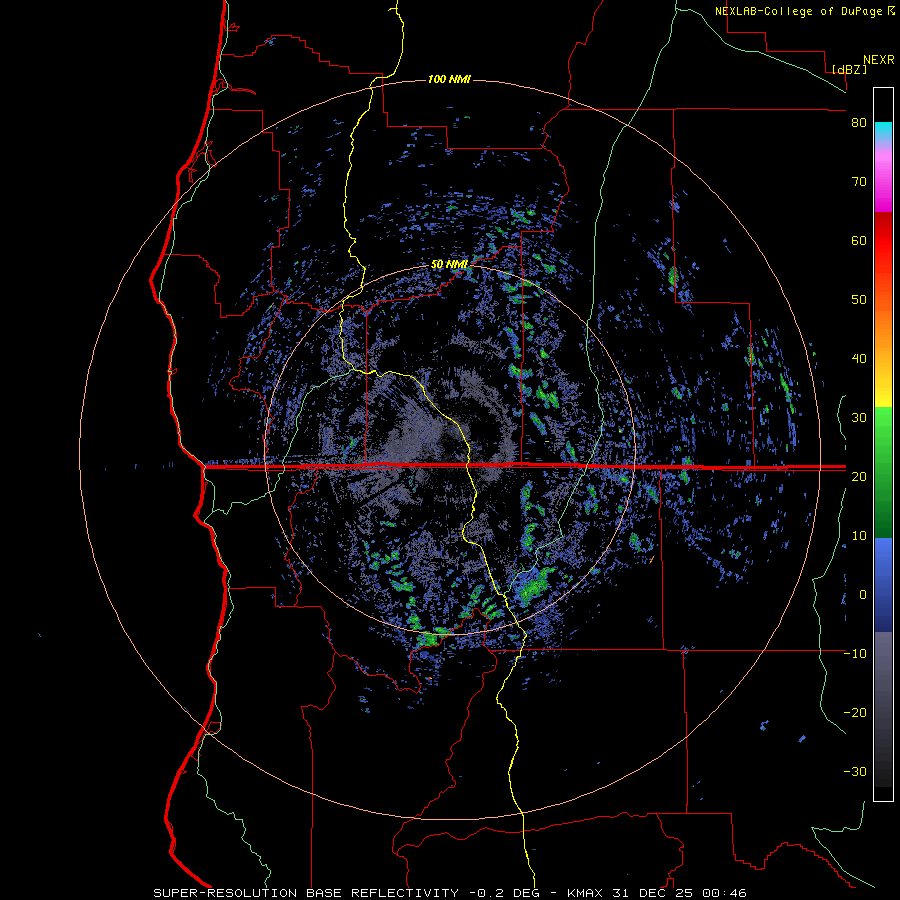Click the 30 value on the color scale
The image size is (900, 900).
[x=859, y=418]
